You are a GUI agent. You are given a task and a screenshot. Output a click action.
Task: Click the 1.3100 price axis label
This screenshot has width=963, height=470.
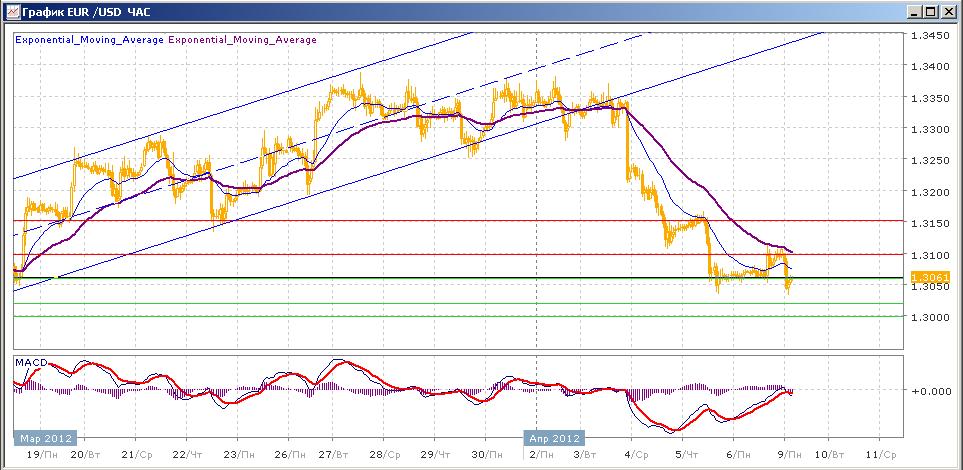pos(930,255)
